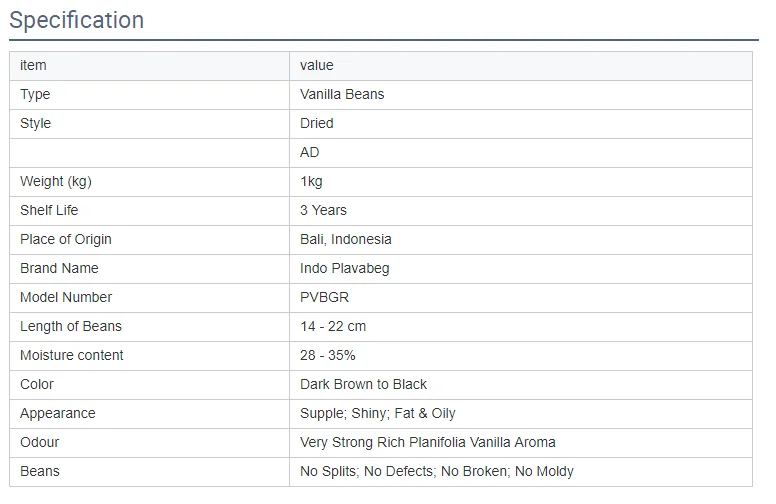Select the 1kg weight value
This screenshot has height=504, width=776.
pyautogui.click(x=311, y=181)
